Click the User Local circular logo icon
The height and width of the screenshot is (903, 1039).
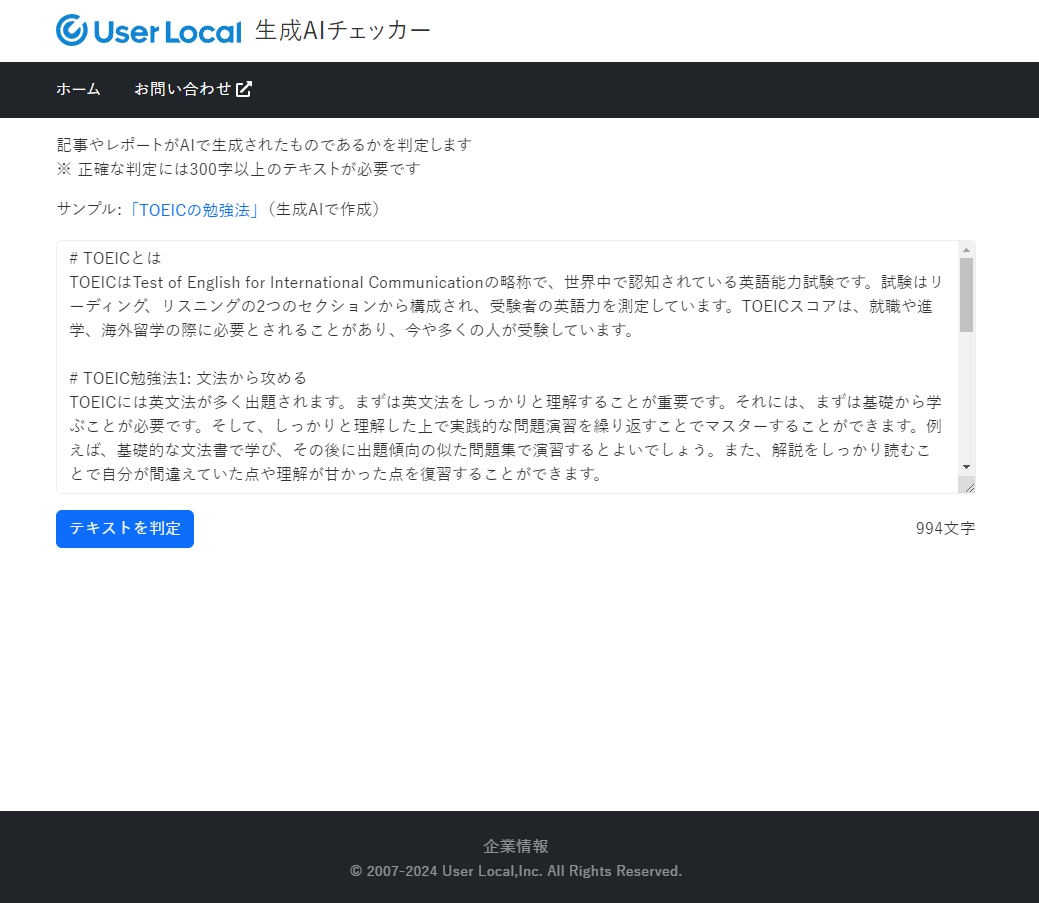[x=72, y=31]
